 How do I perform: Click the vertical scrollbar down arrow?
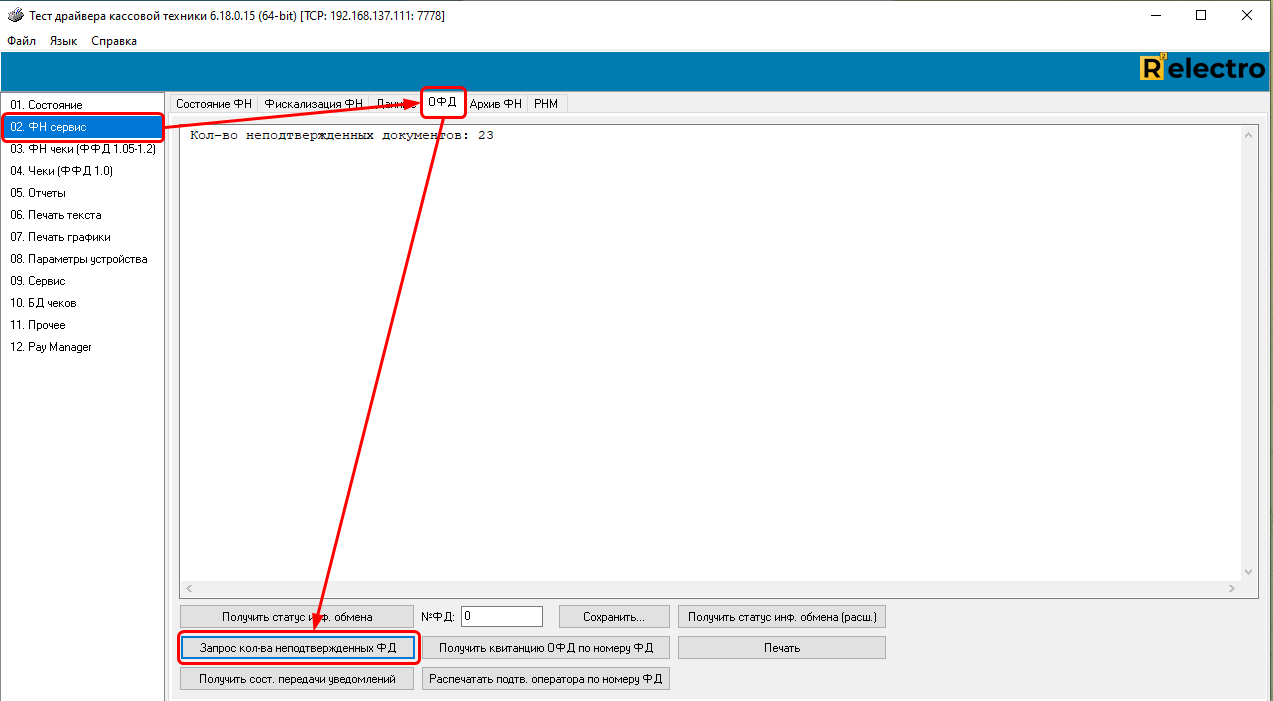(1247, 571)
